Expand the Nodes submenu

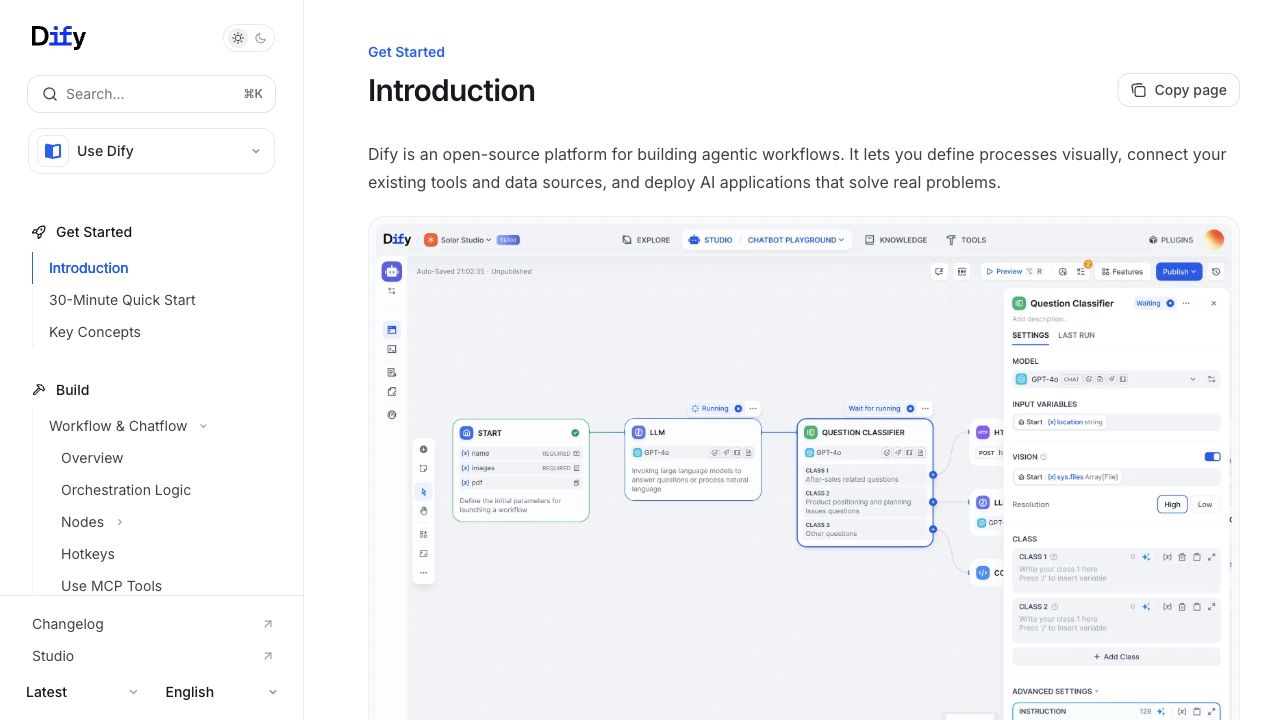pos(92,522)
